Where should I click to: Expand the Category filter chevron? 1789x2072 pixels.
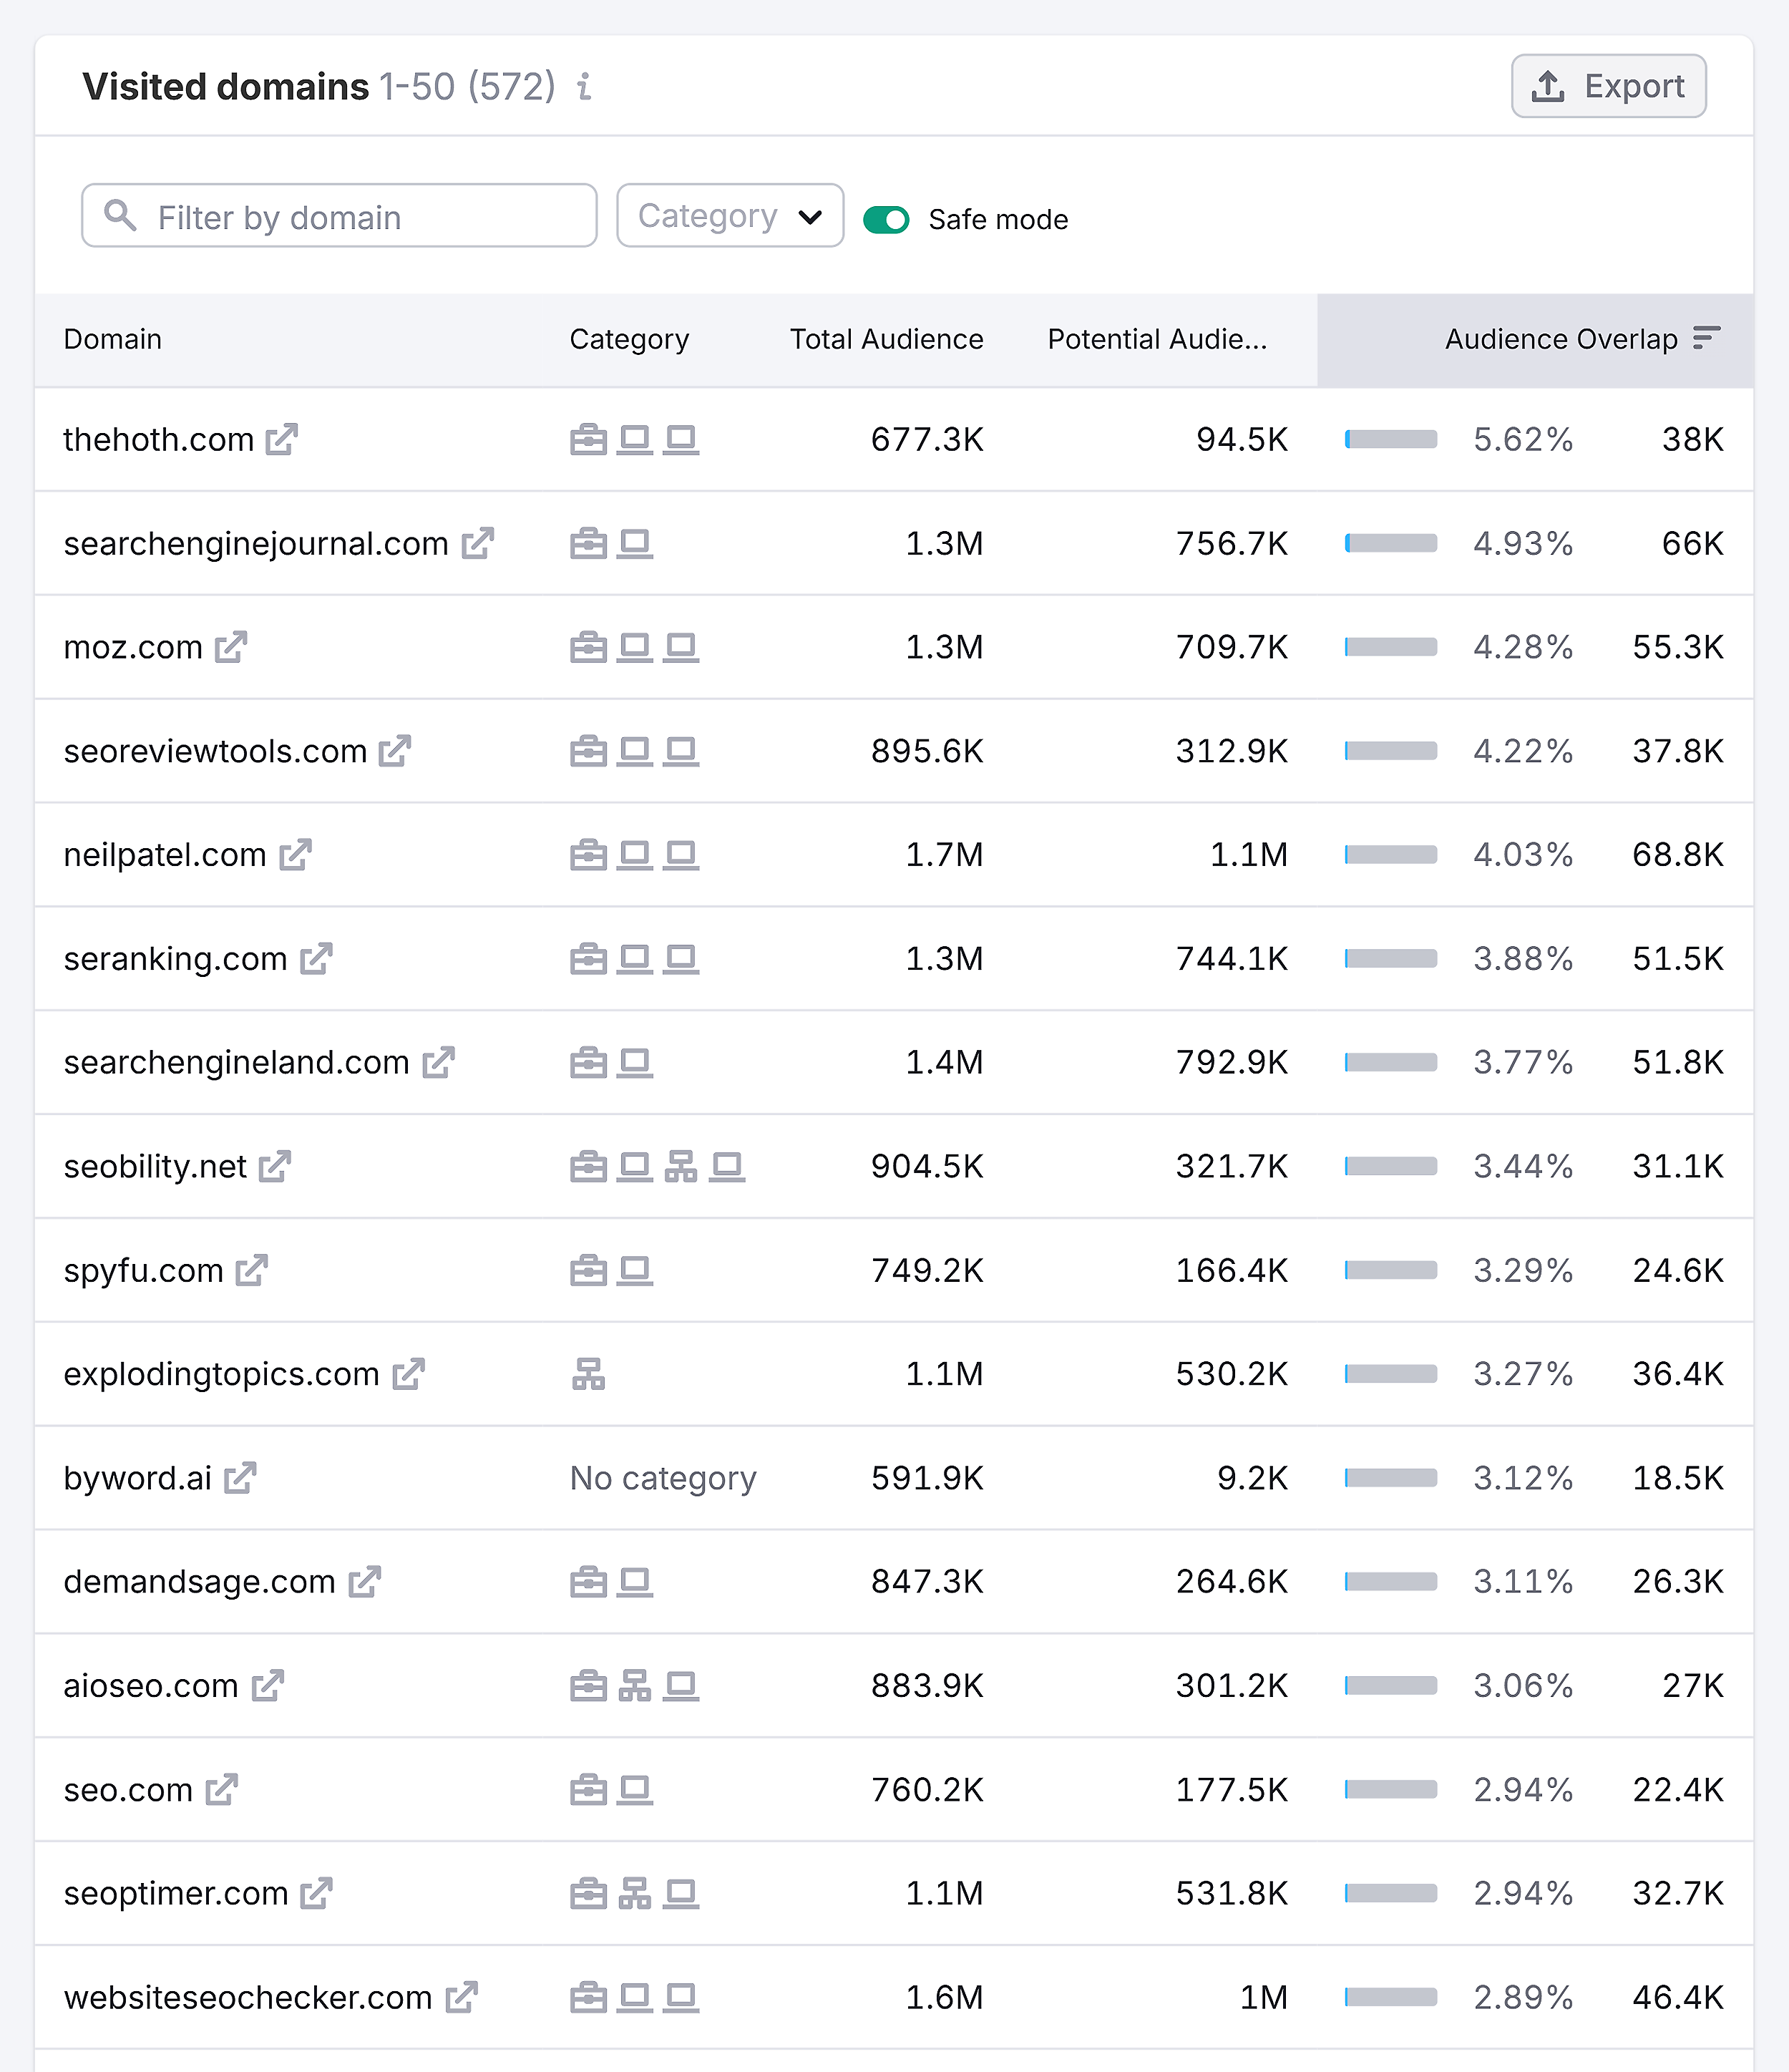[811, 216]
